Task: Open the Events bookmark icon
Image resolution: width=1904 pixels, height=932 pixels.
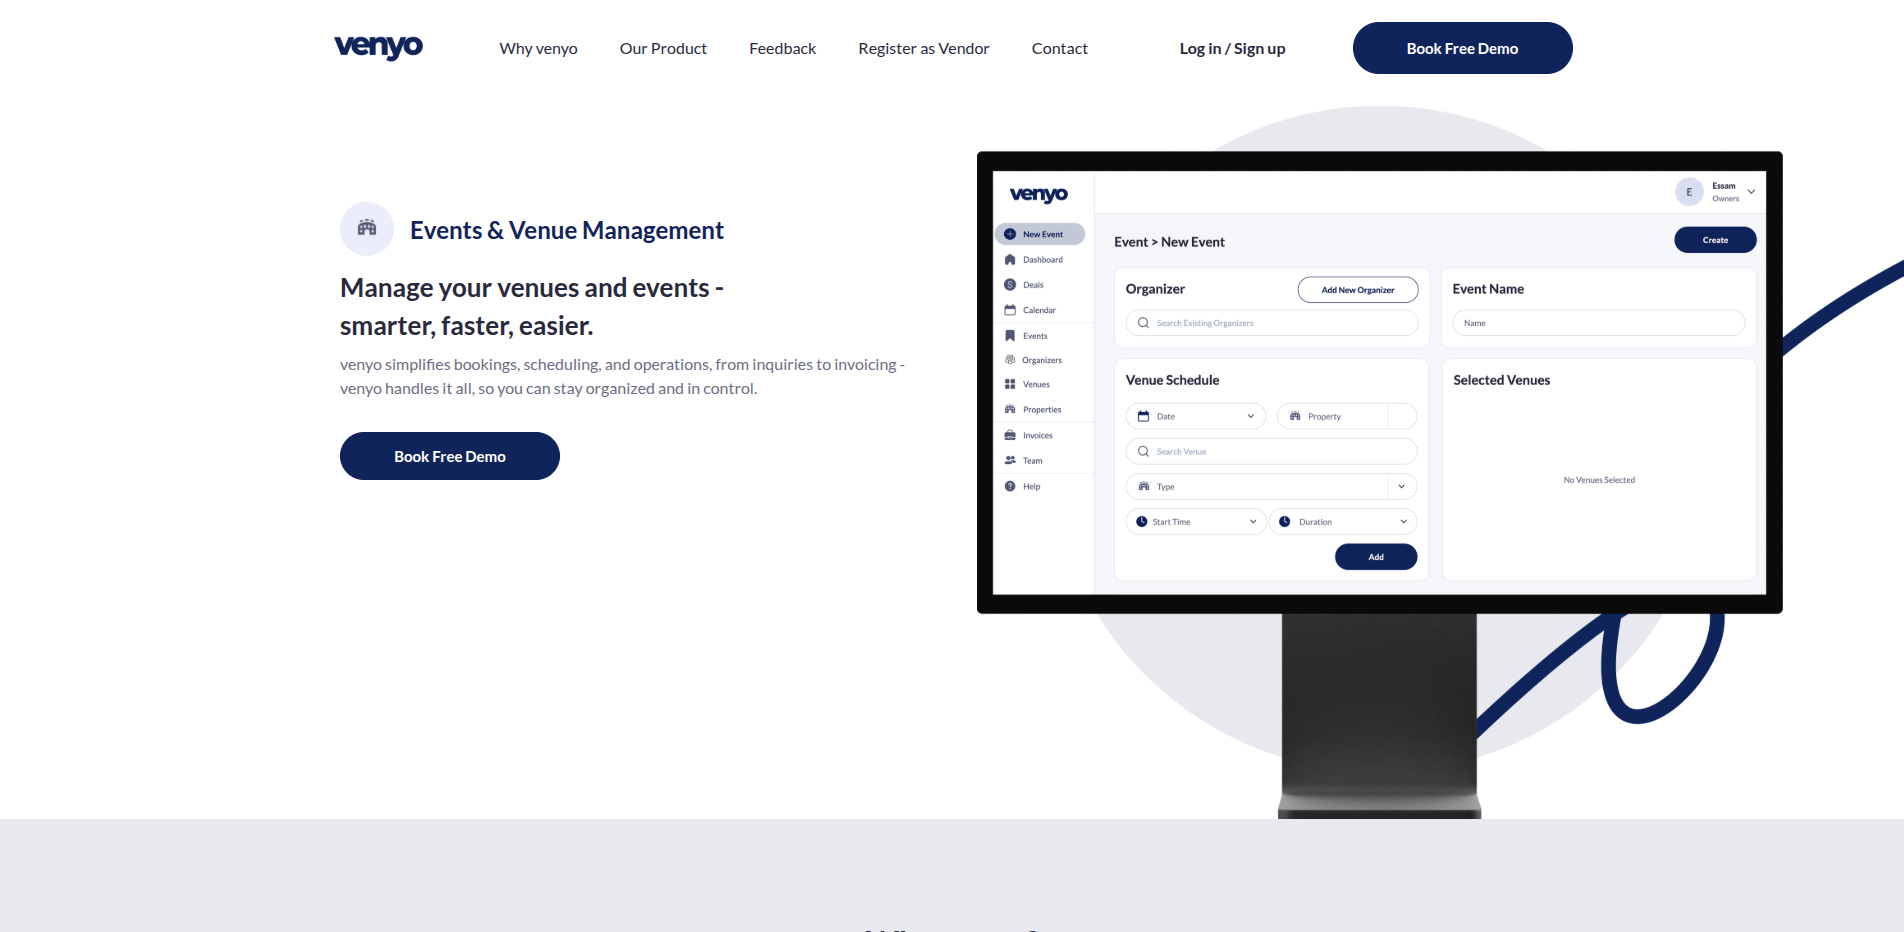Action: pyautogui.click(x=1011, y=335)
